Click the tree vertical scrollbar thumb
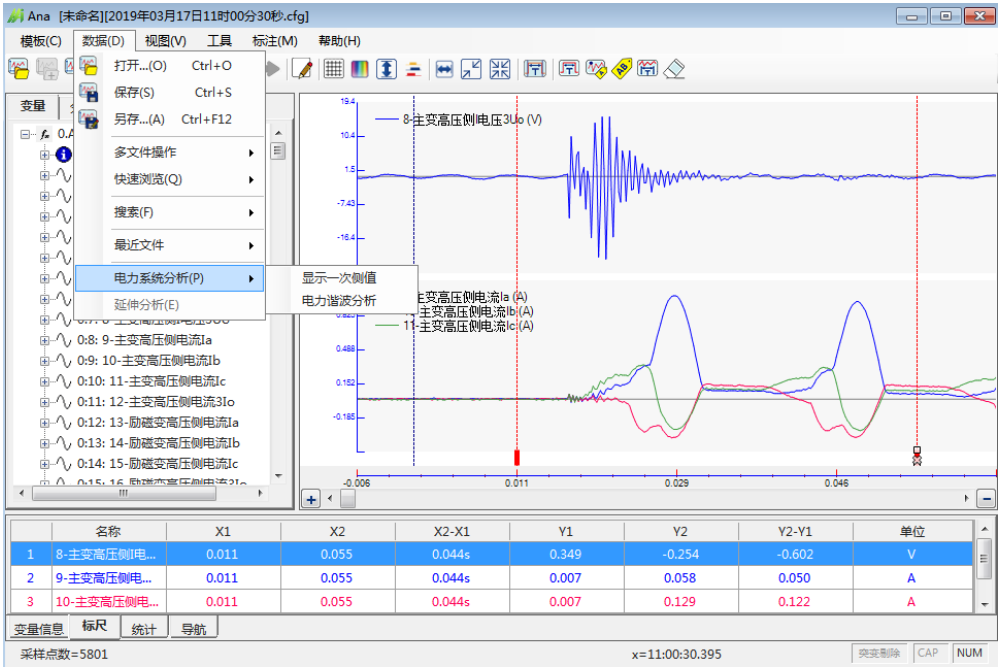Image resolution: width=1002 pixels, height=671 pixels. click(x=278, y=151)
